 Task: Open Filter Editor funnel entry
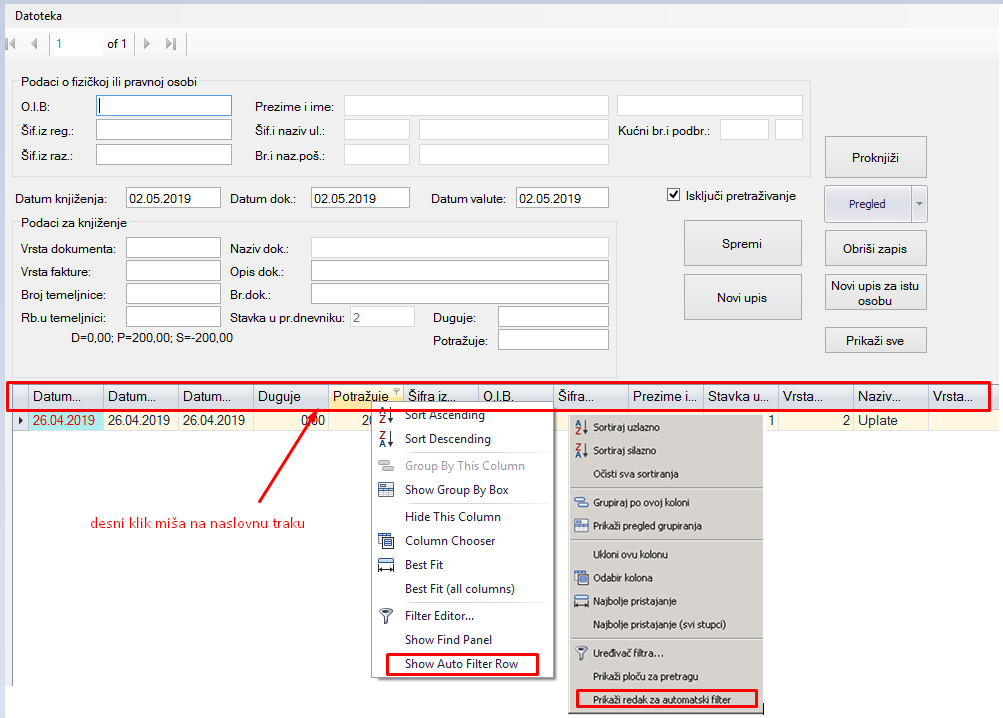[x=439, y=616]
